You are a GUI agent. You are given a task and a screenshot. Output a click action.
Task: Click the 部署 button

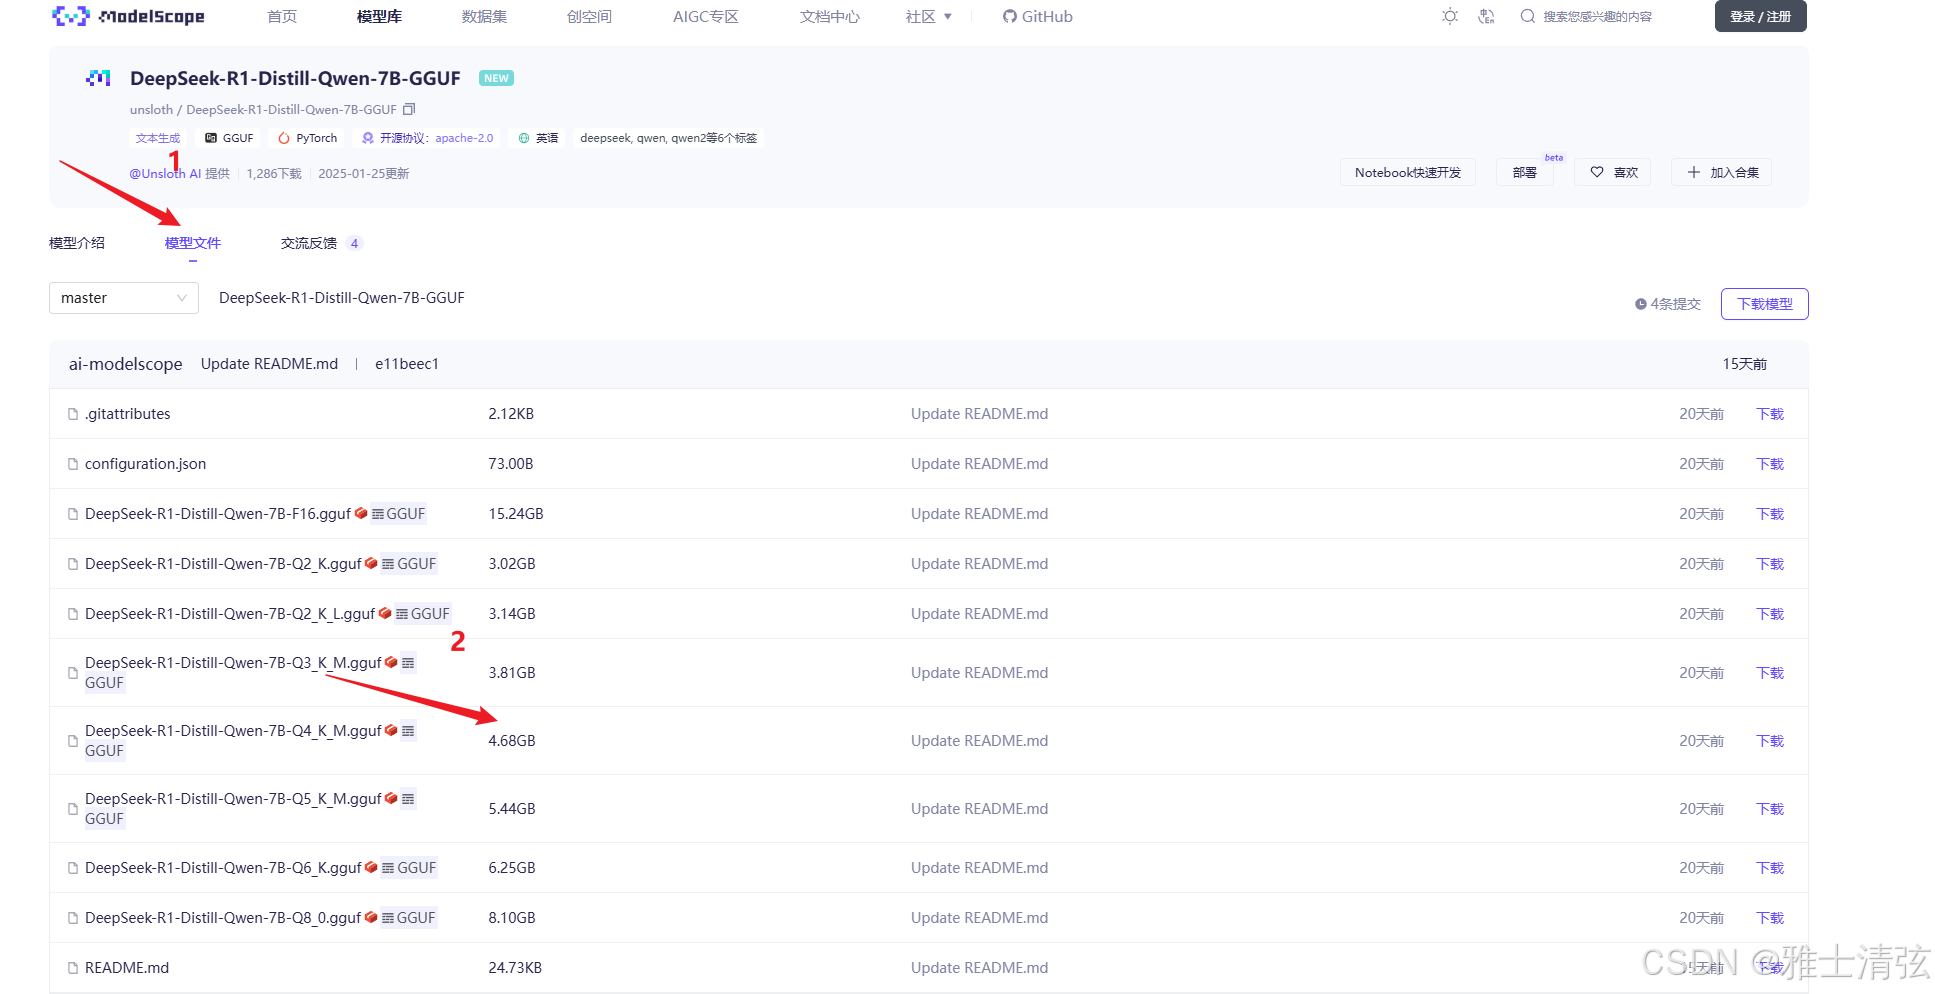tap(1525, 172)
